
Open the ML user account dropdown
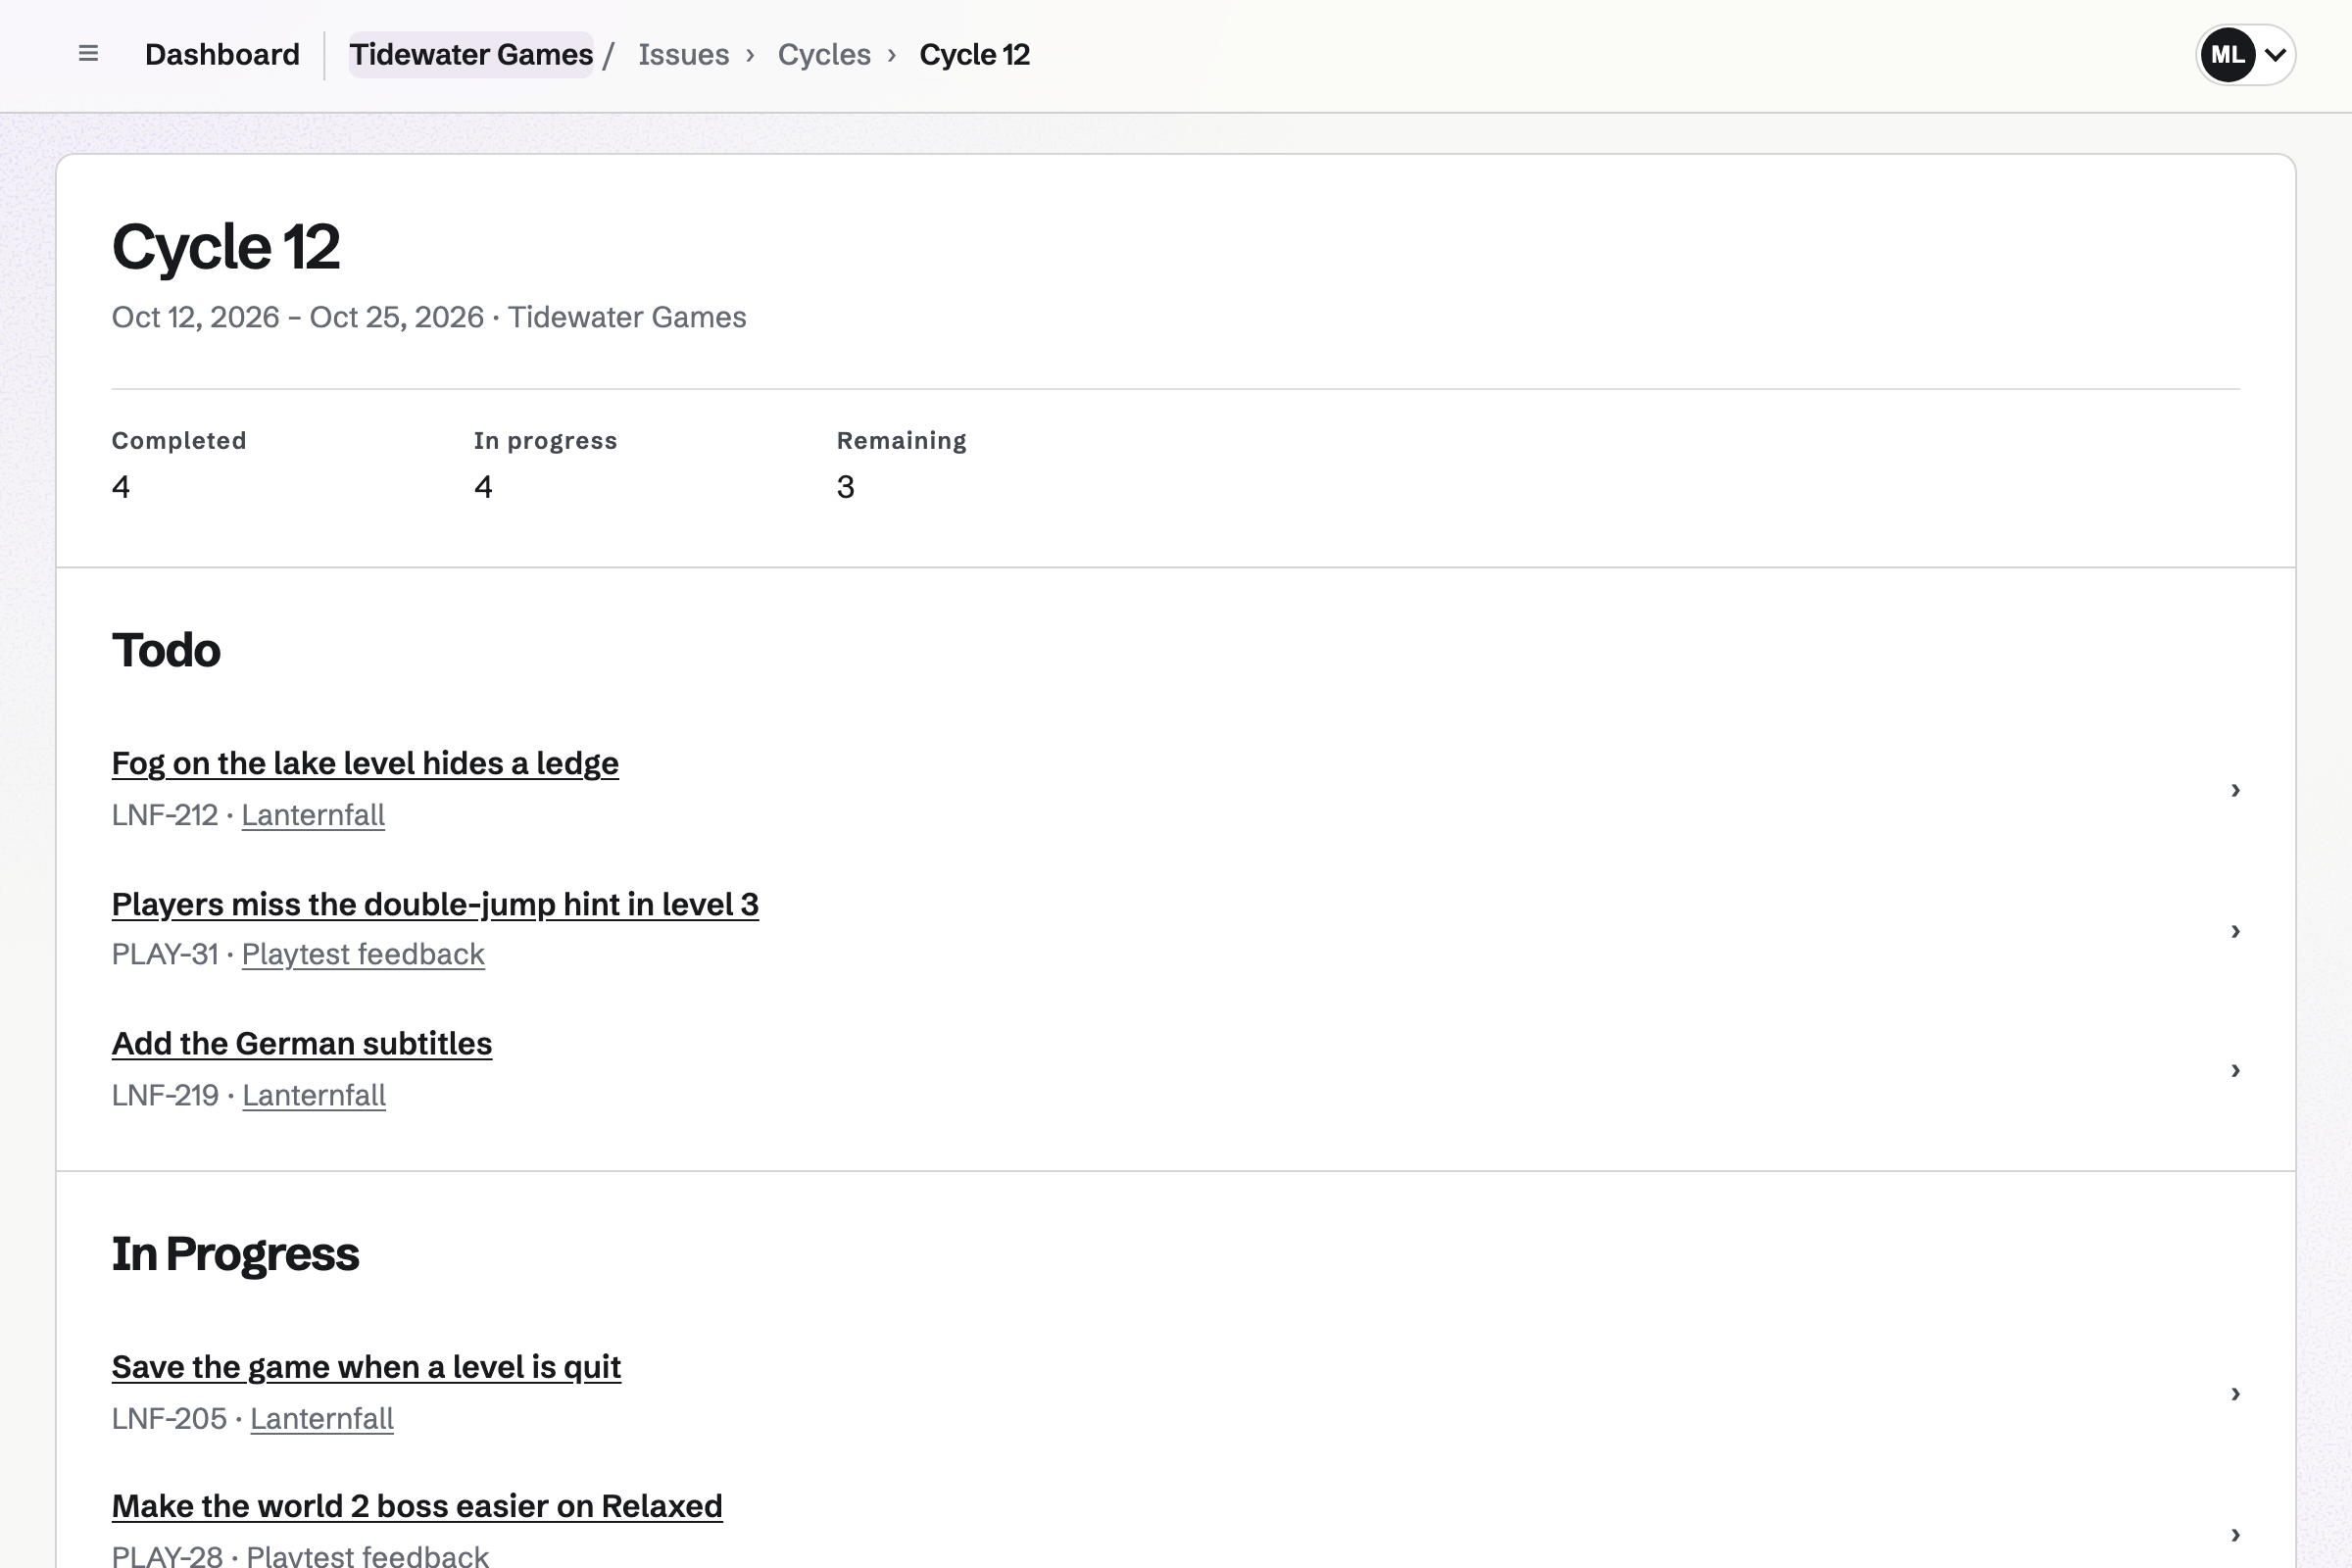click(x=2245, y=55)
